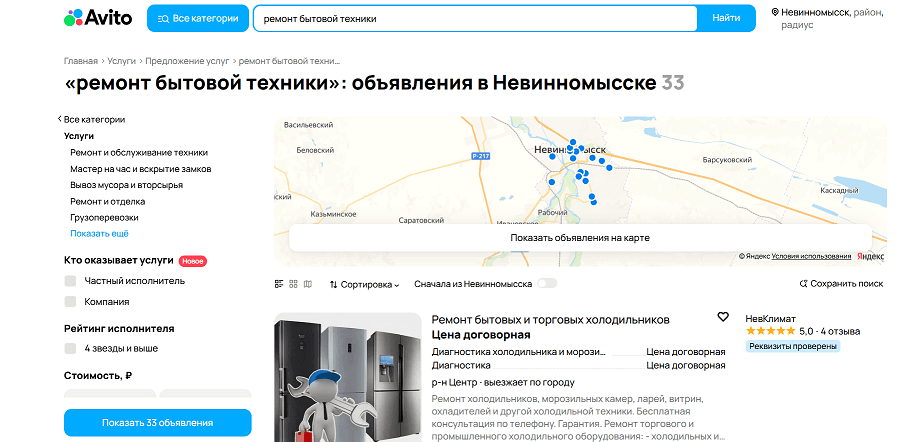This screenshot has width=911, height=442.
Task: Go to Грузоперевозки category
Action: click(104, 217)
